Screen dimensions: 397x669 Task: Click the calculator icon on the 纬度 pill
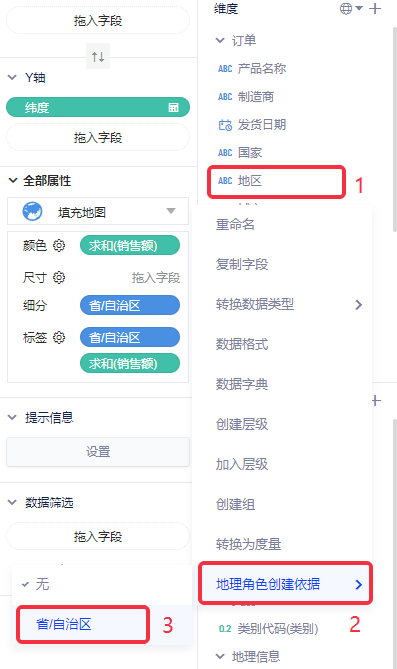tap(173, 108)
